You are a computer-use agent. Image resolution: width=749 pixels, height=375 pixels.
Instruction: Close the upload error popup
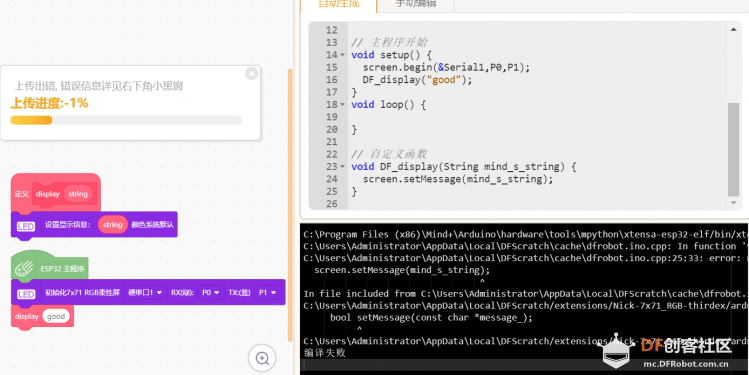click(x=251, y=73)
